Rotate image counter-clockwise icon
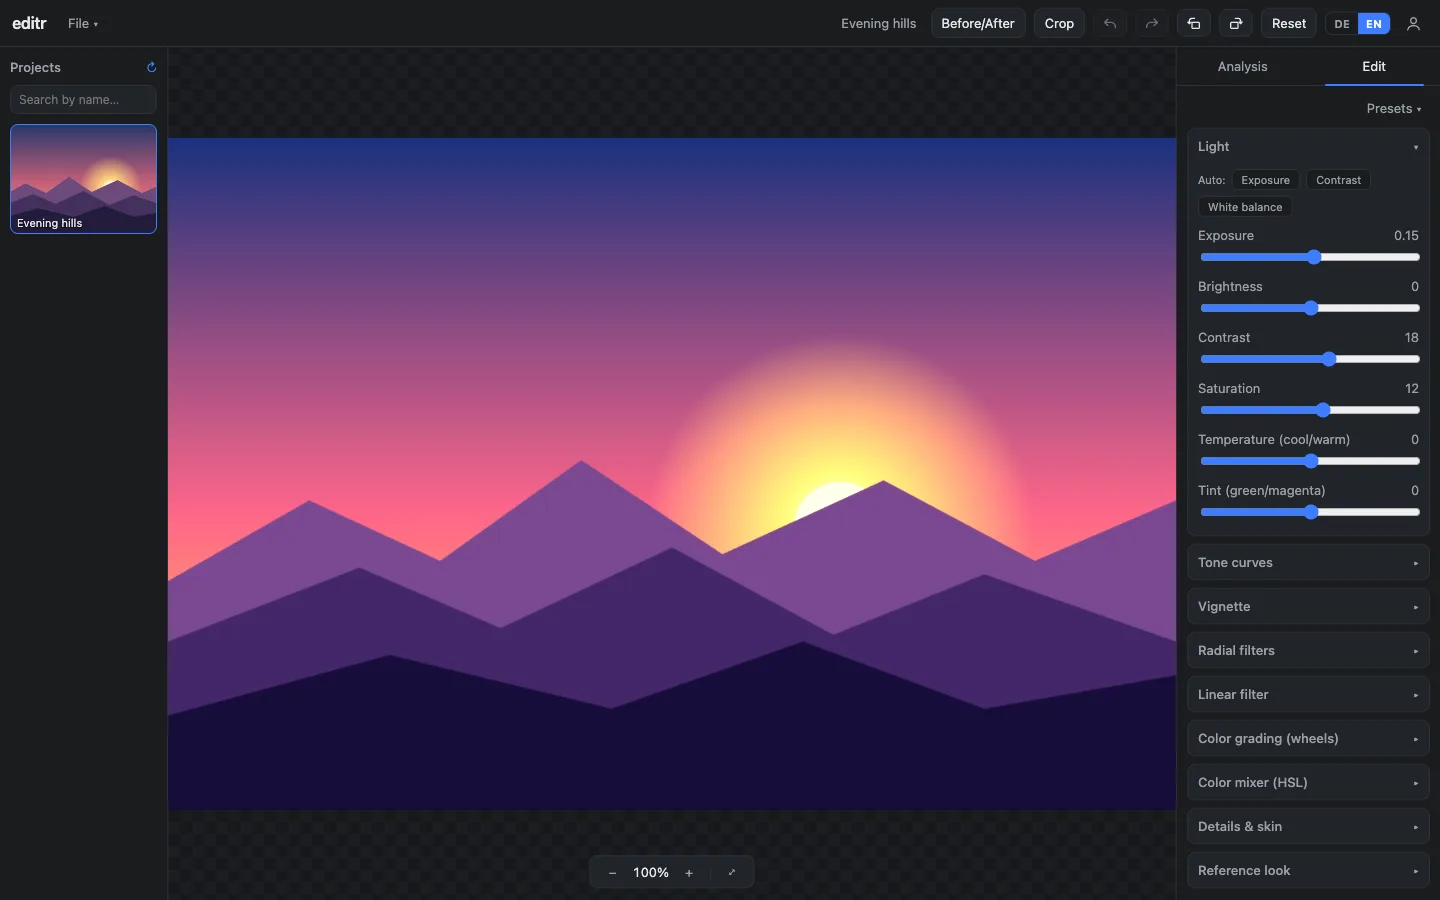 (x=1194, y=23)
